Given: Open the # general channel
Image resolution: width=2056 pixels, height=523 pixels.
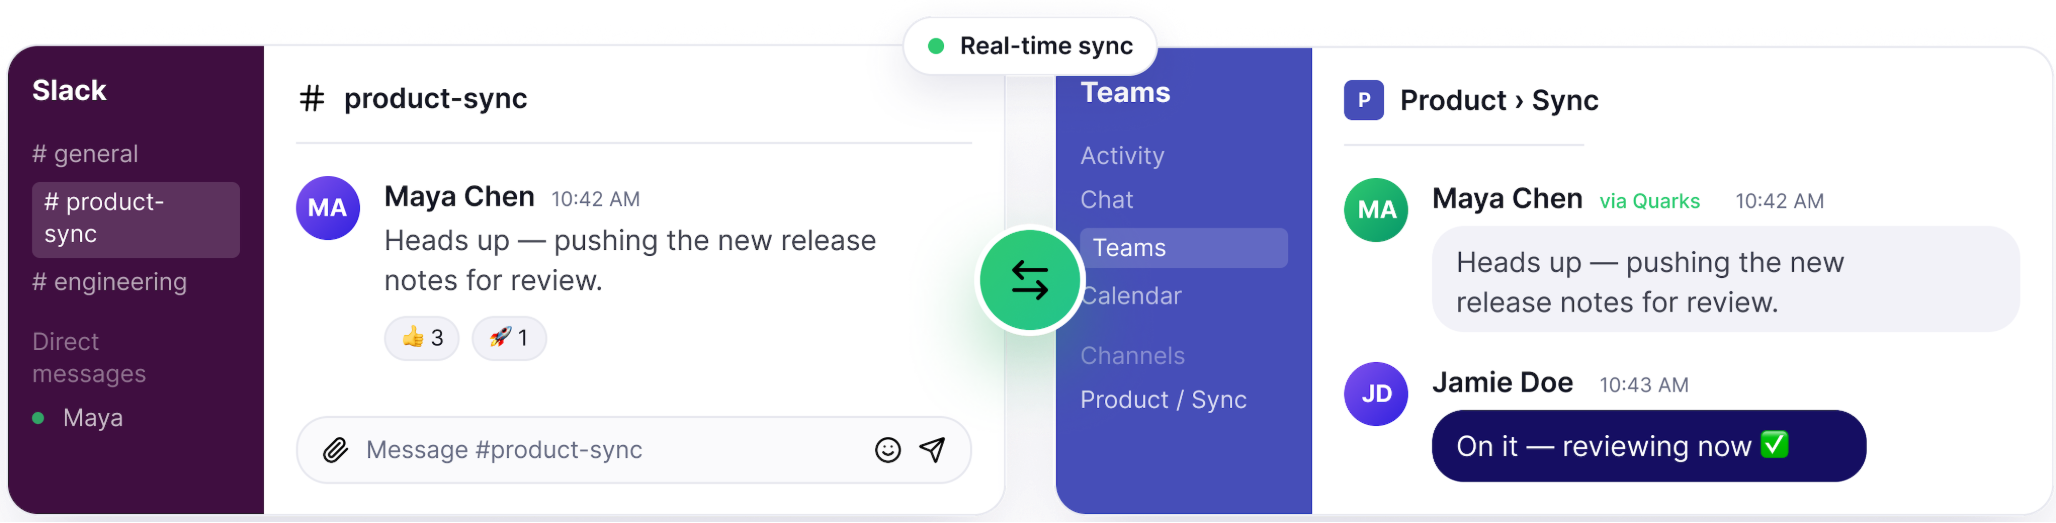Looking at the screenshot, I should 85,154.
